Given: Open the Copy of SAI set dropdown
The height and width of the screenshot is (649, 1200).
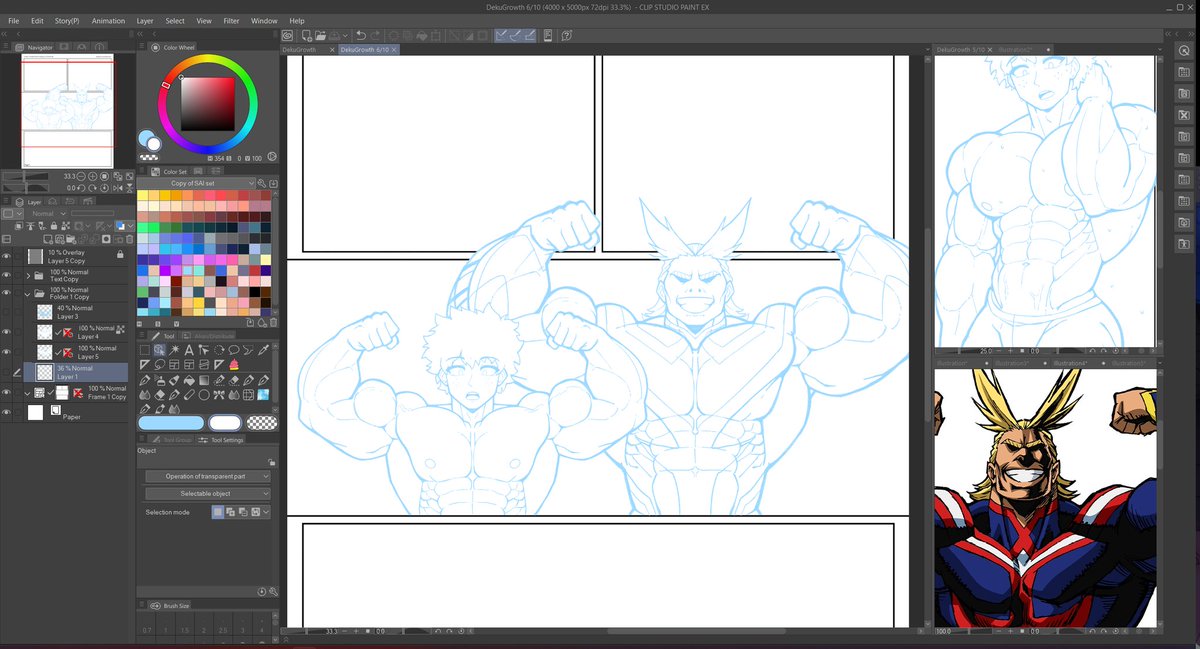Looking at the screenshot, I should tap(196, 183).
